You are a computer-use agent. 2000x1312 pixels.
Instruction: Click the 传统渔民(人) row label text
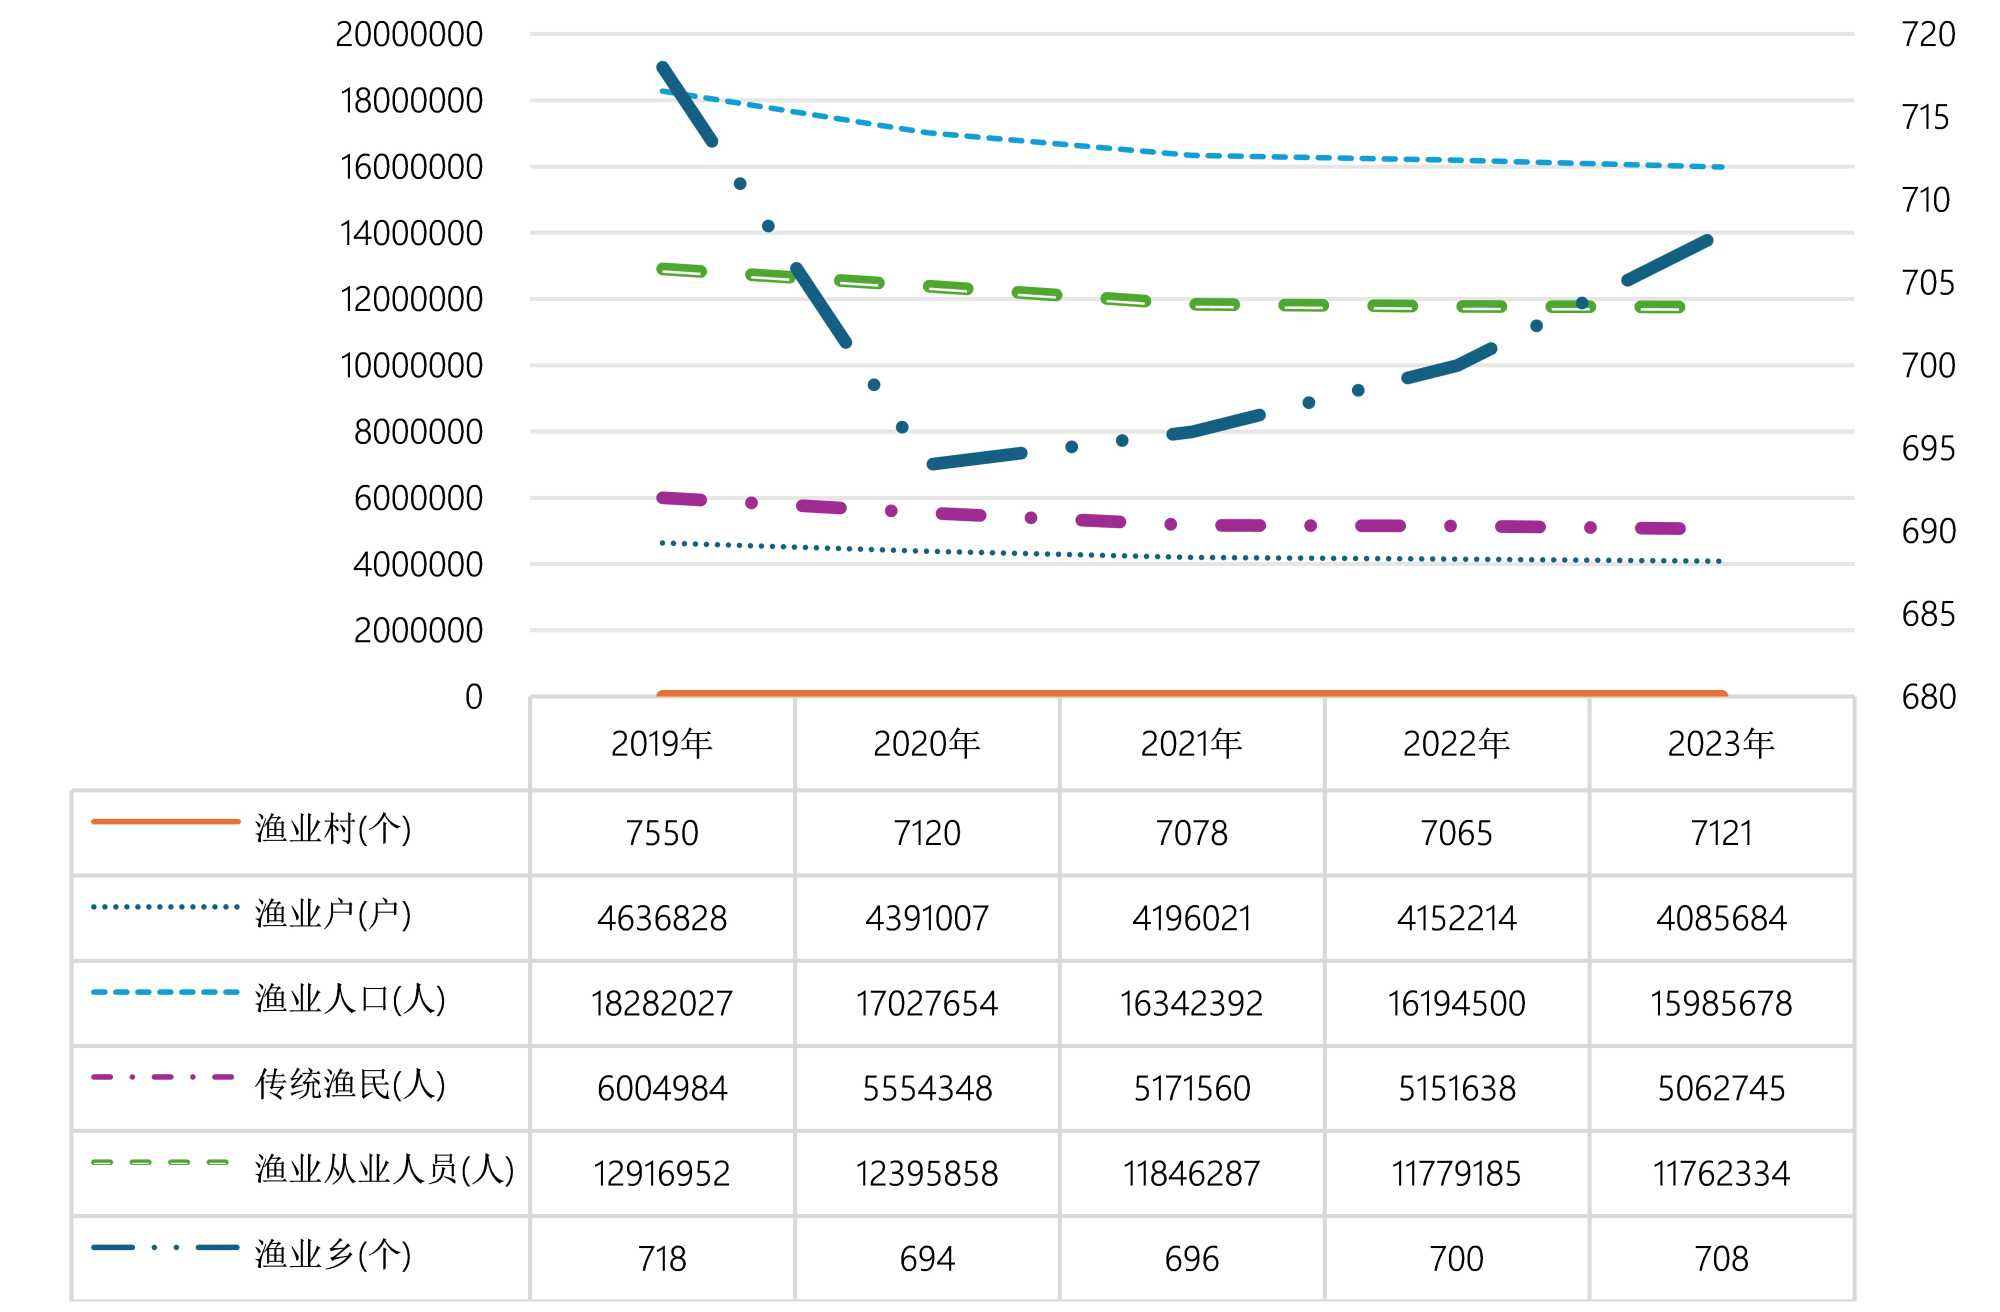350,1084
